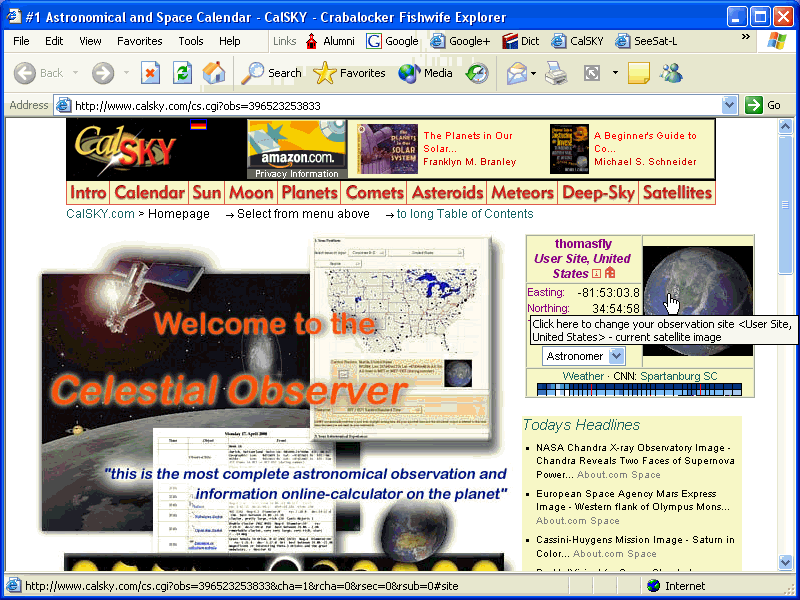Click the address bar URL field
800x600 pixels.
(x=397, y=106)
